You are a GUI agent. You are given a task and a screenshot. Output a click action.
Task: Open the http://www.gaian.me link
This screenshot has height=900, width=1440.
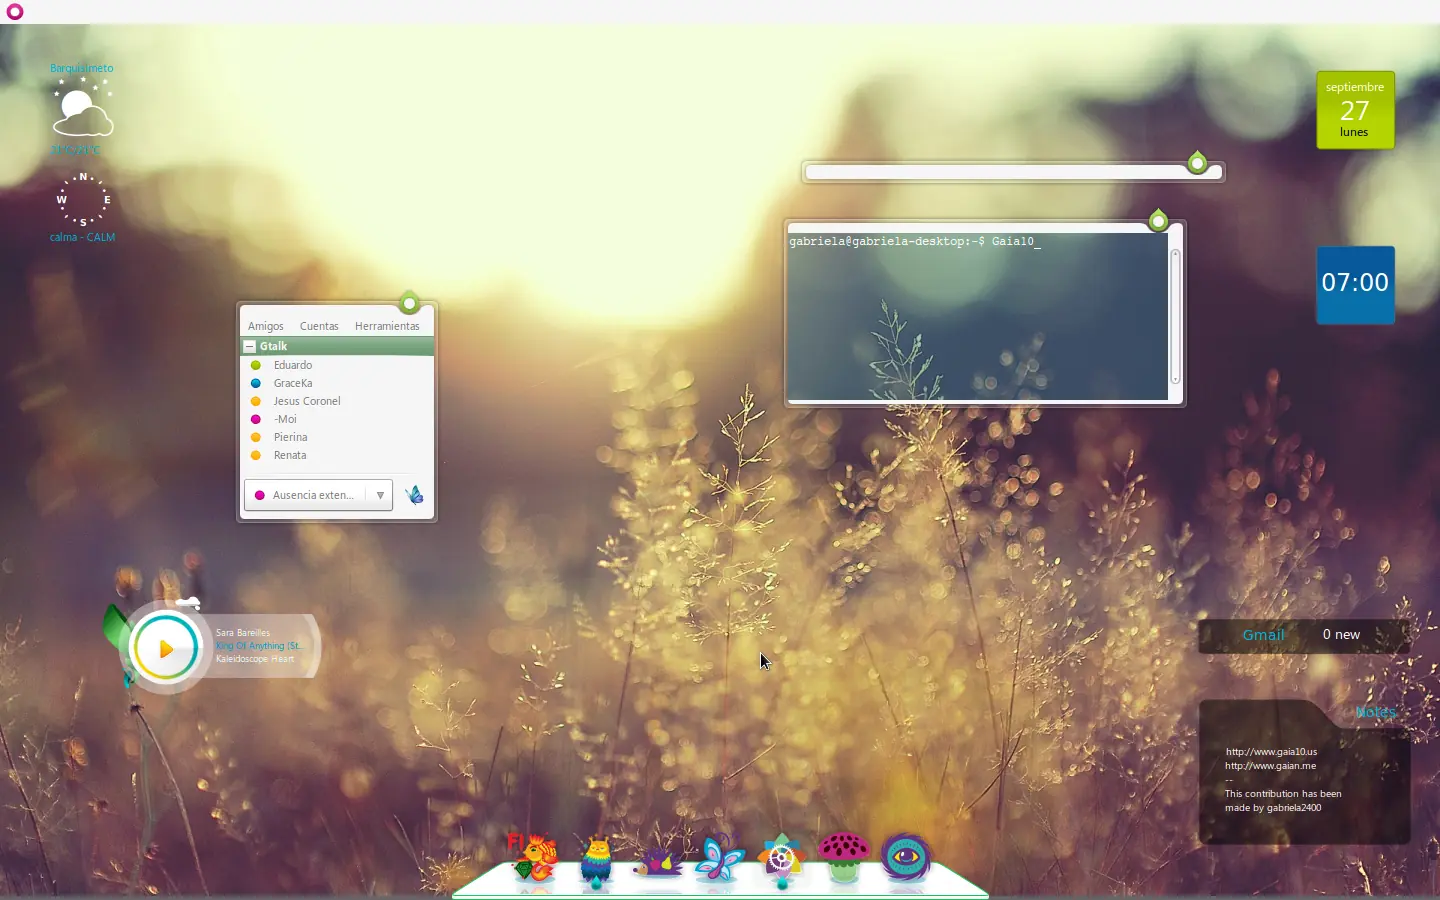(1270, 766)
